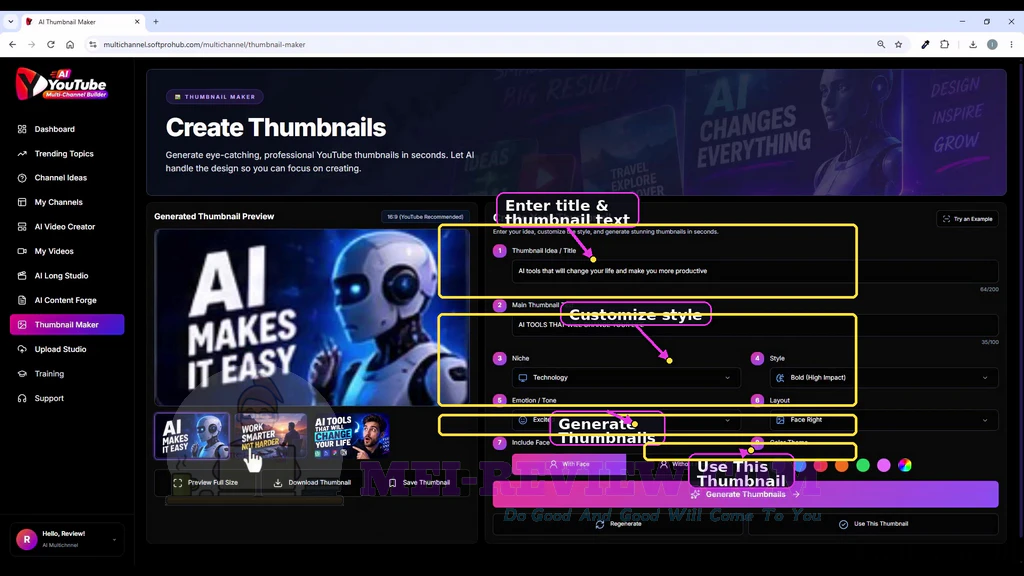Click the Trending Topics chart icon
1024x576 pixels.
click(x=22, y=153)
